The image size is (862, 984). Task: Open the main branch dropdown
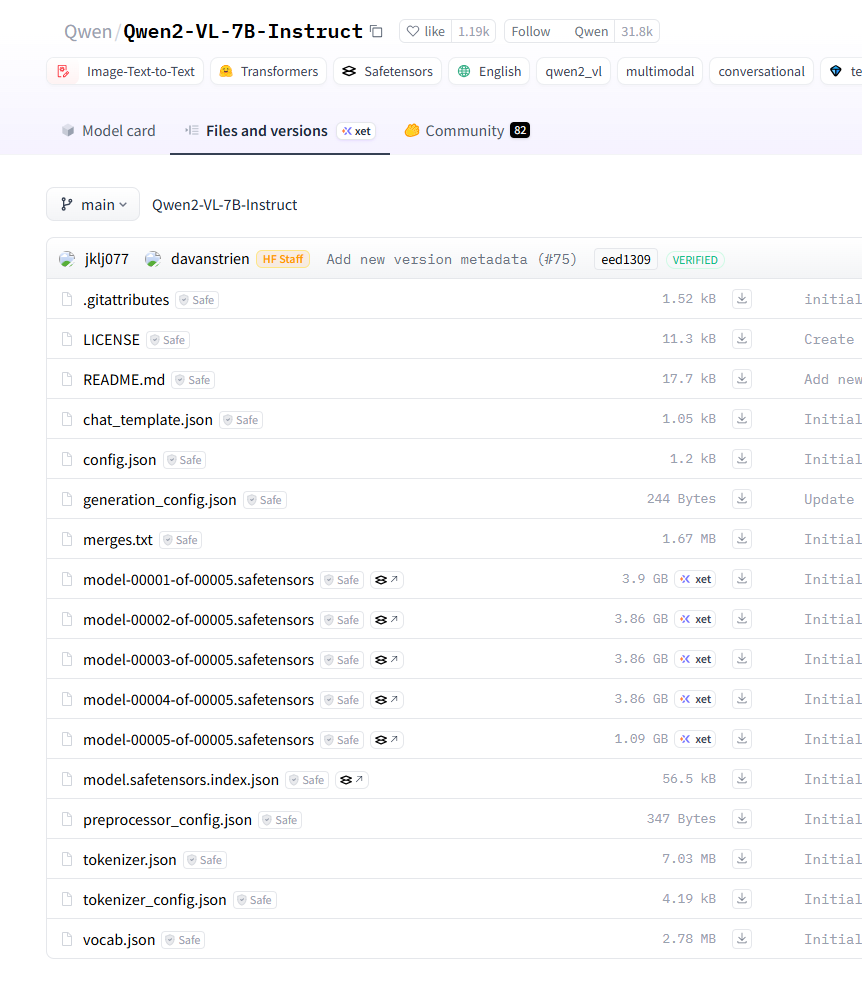click(93, 205)
